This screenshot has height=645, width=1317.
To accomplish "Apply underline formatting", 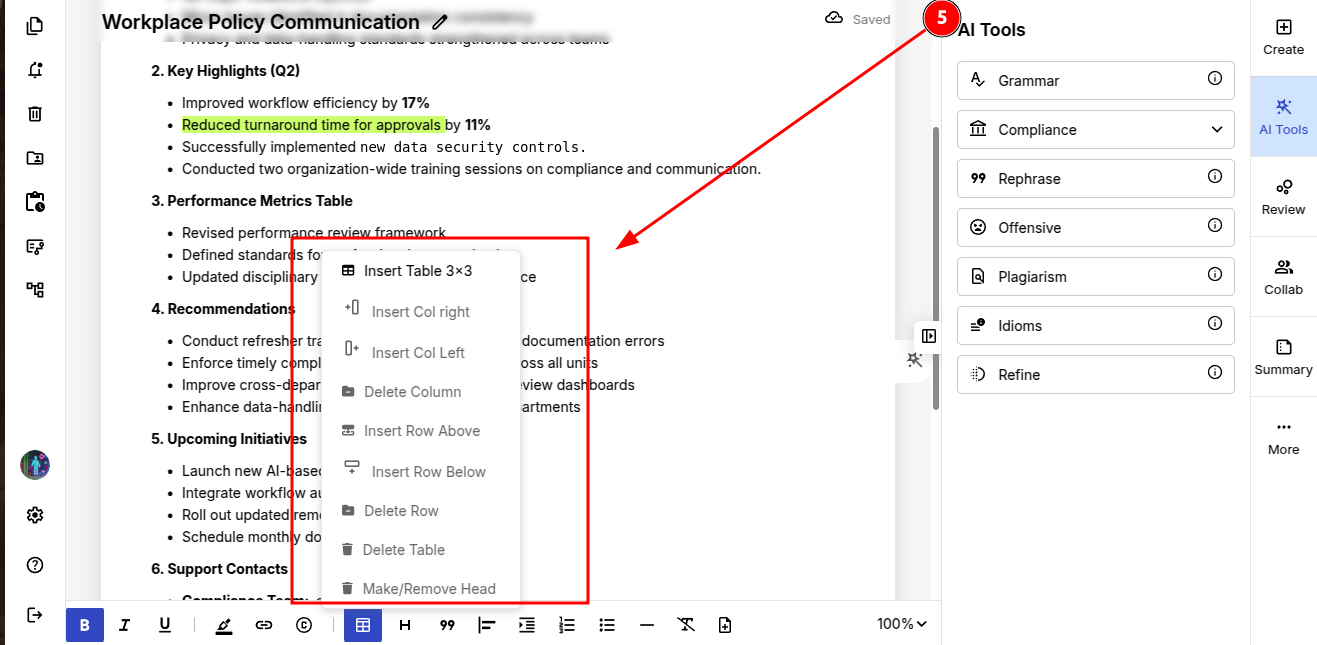I will 164,624.
